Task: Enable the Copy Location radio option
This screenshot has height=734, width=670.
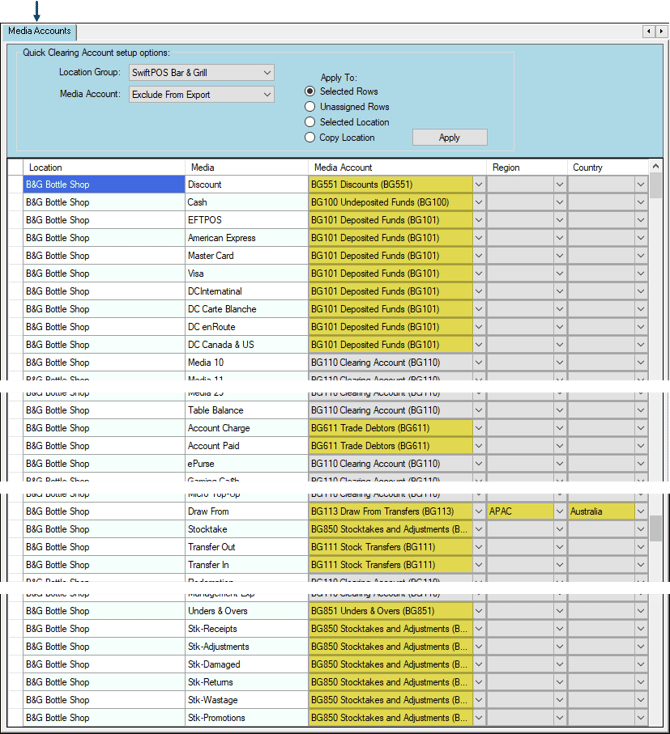Action: click(310, 138)
